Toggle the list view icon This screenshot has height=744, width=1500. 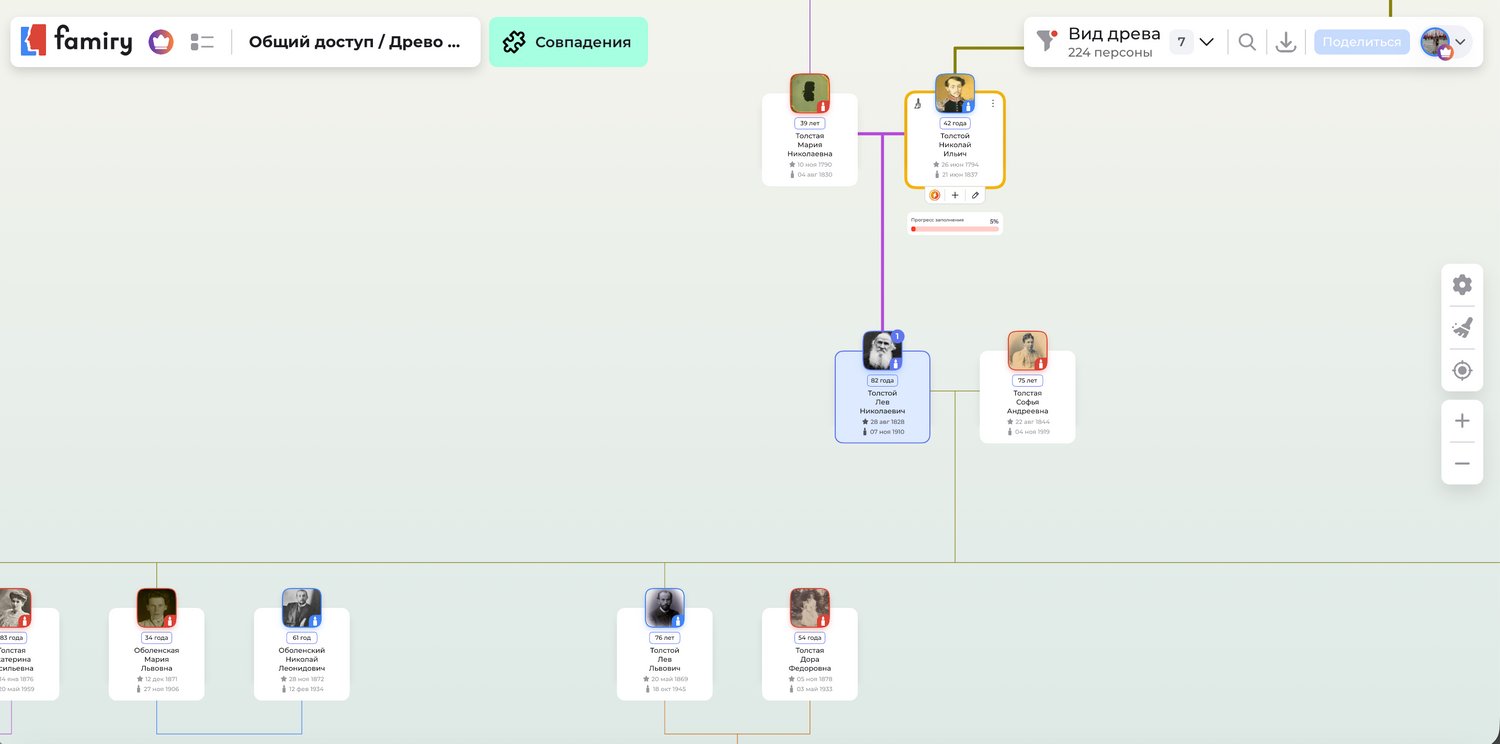tap(203, 42)
